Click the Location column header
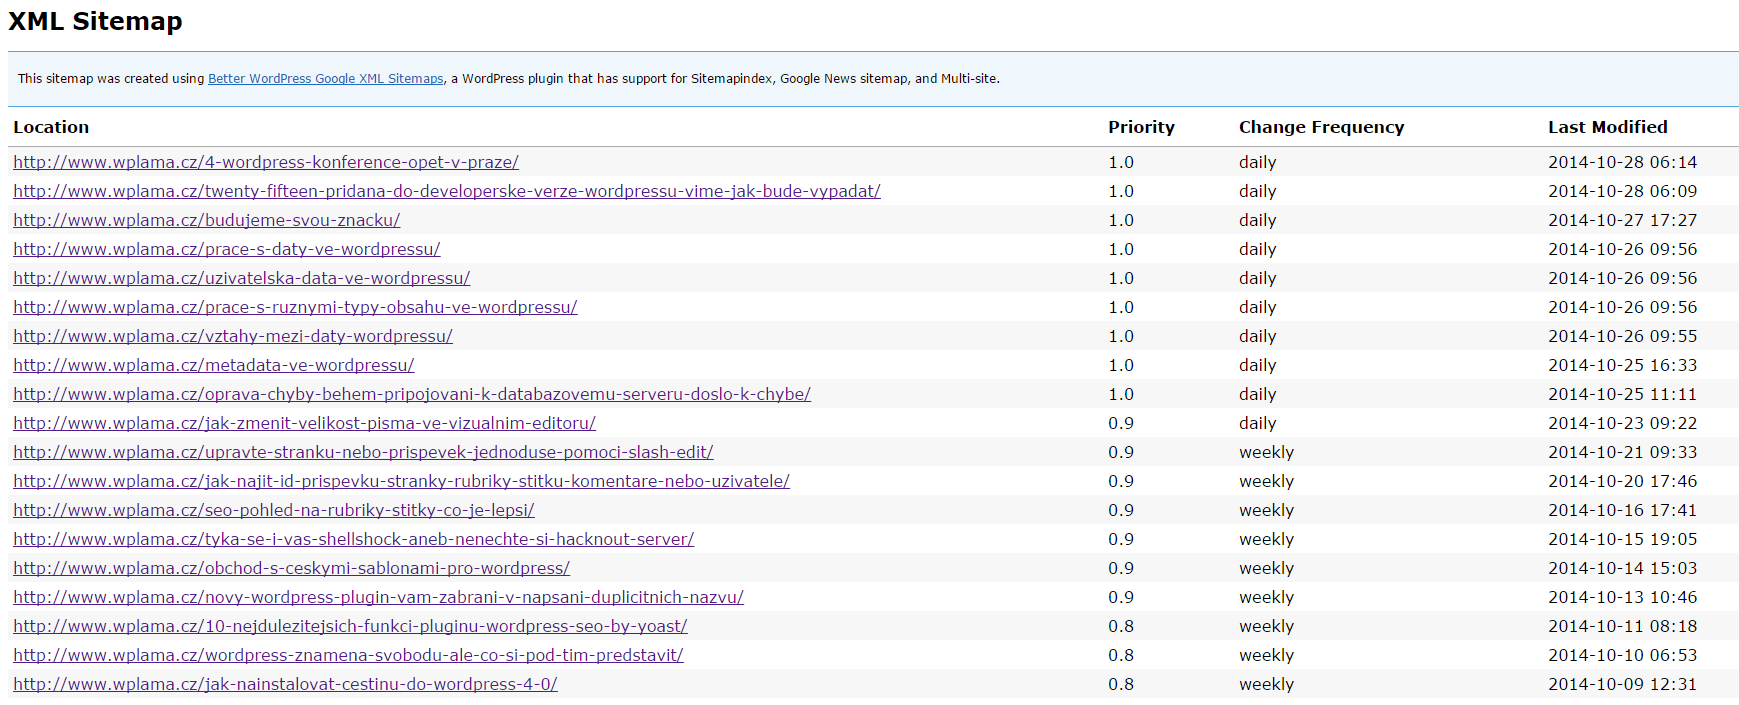This screenshot has height=705, width=1739. [x=51, y=127]
